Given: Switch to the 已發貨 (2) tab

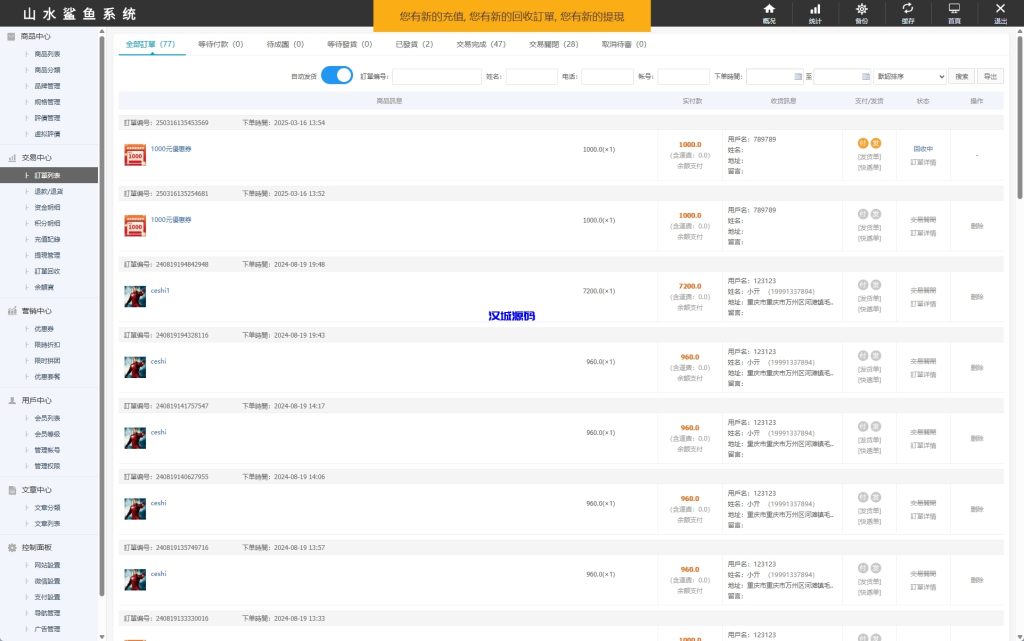Looking at the screenshot, I should pos(415,44).
